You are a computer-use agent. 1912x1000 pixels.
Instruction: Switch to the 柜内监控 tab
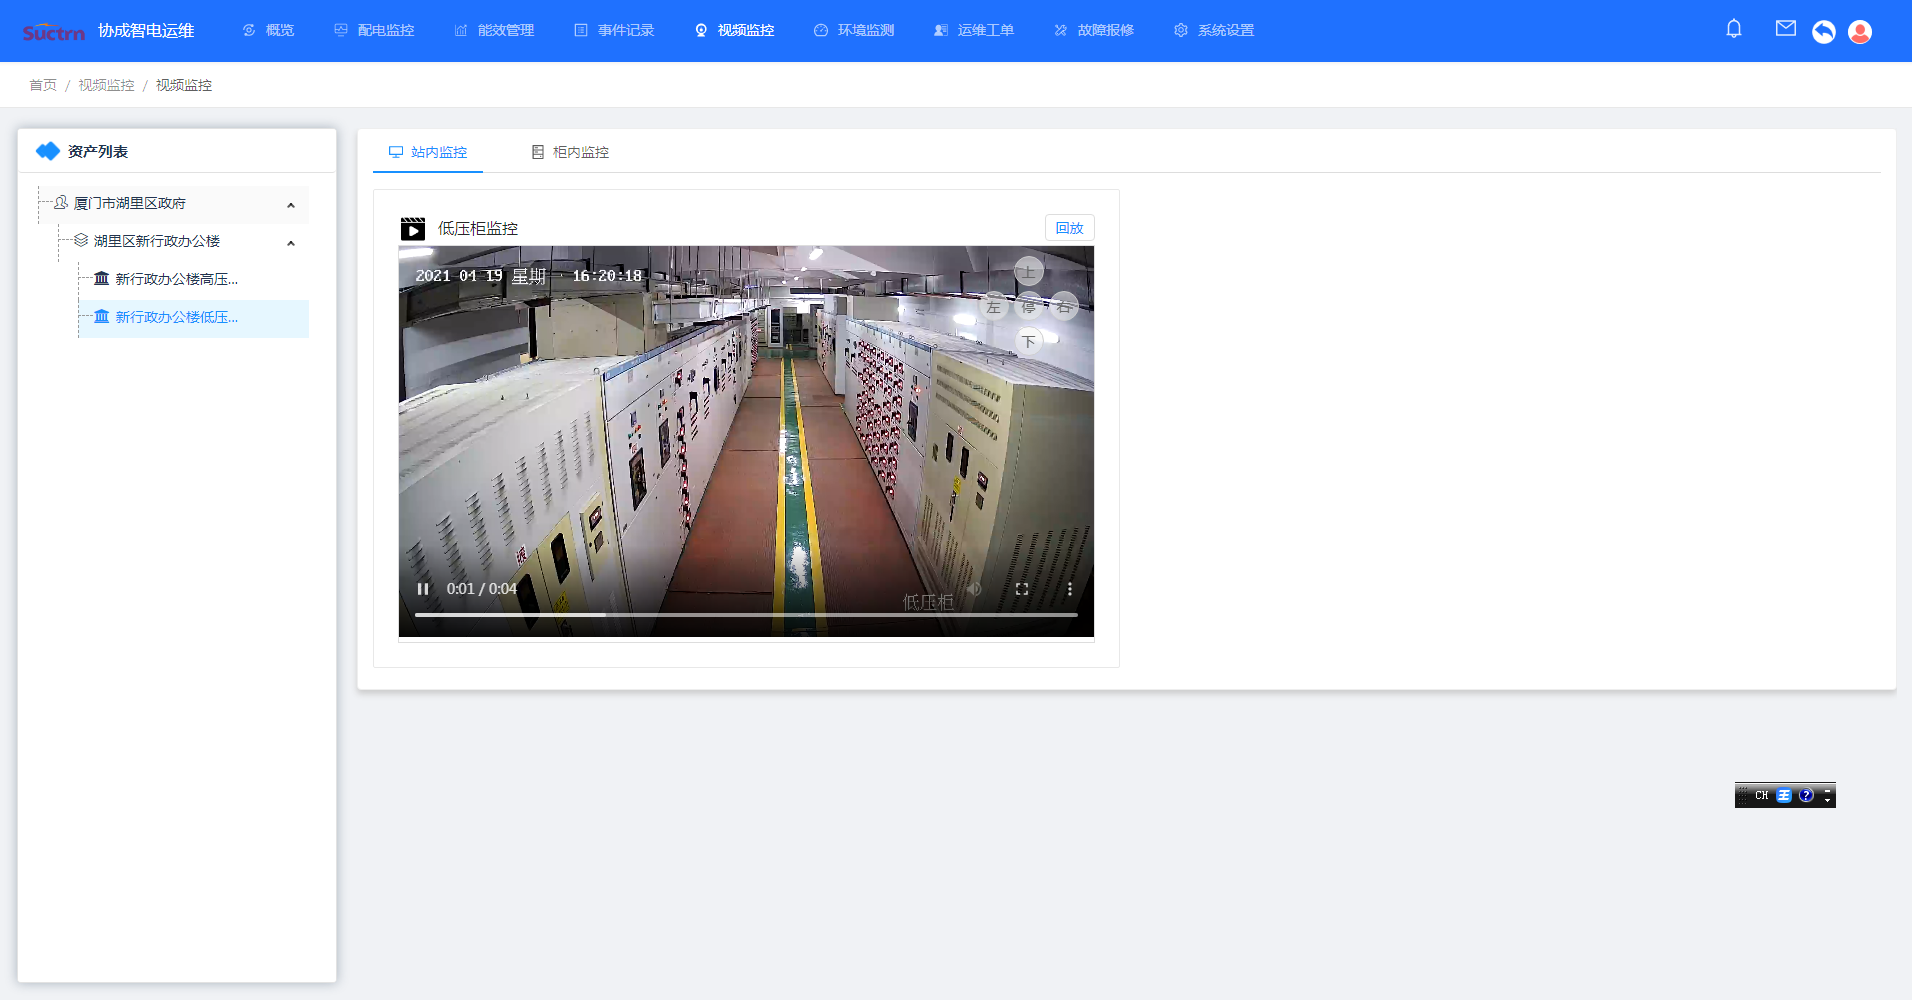(x=570, y=152)
